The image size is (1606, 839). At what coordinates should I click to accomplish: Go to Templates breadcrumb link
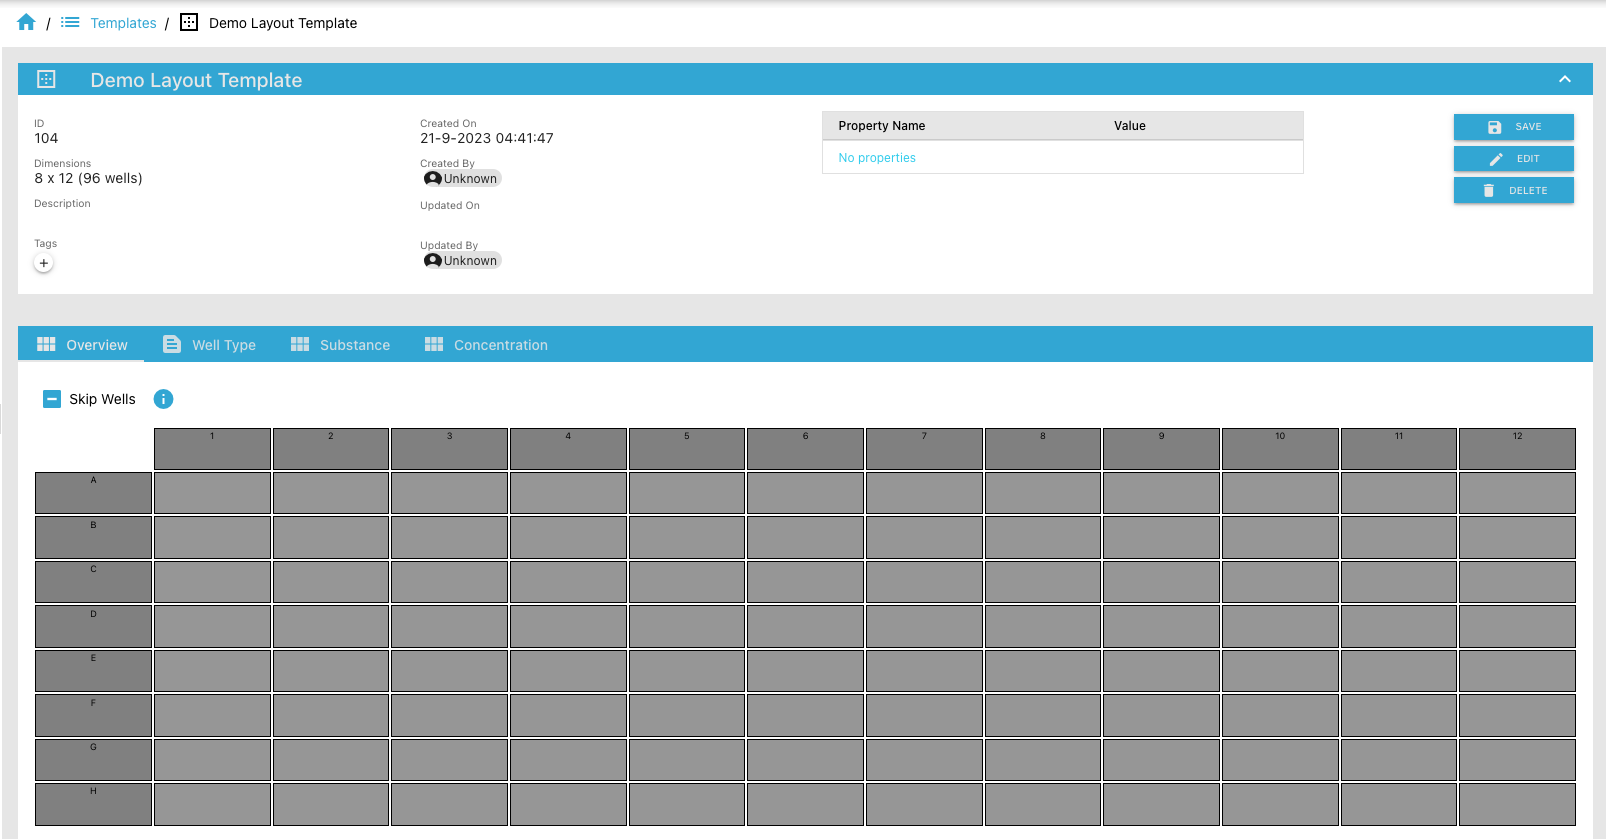123,23
